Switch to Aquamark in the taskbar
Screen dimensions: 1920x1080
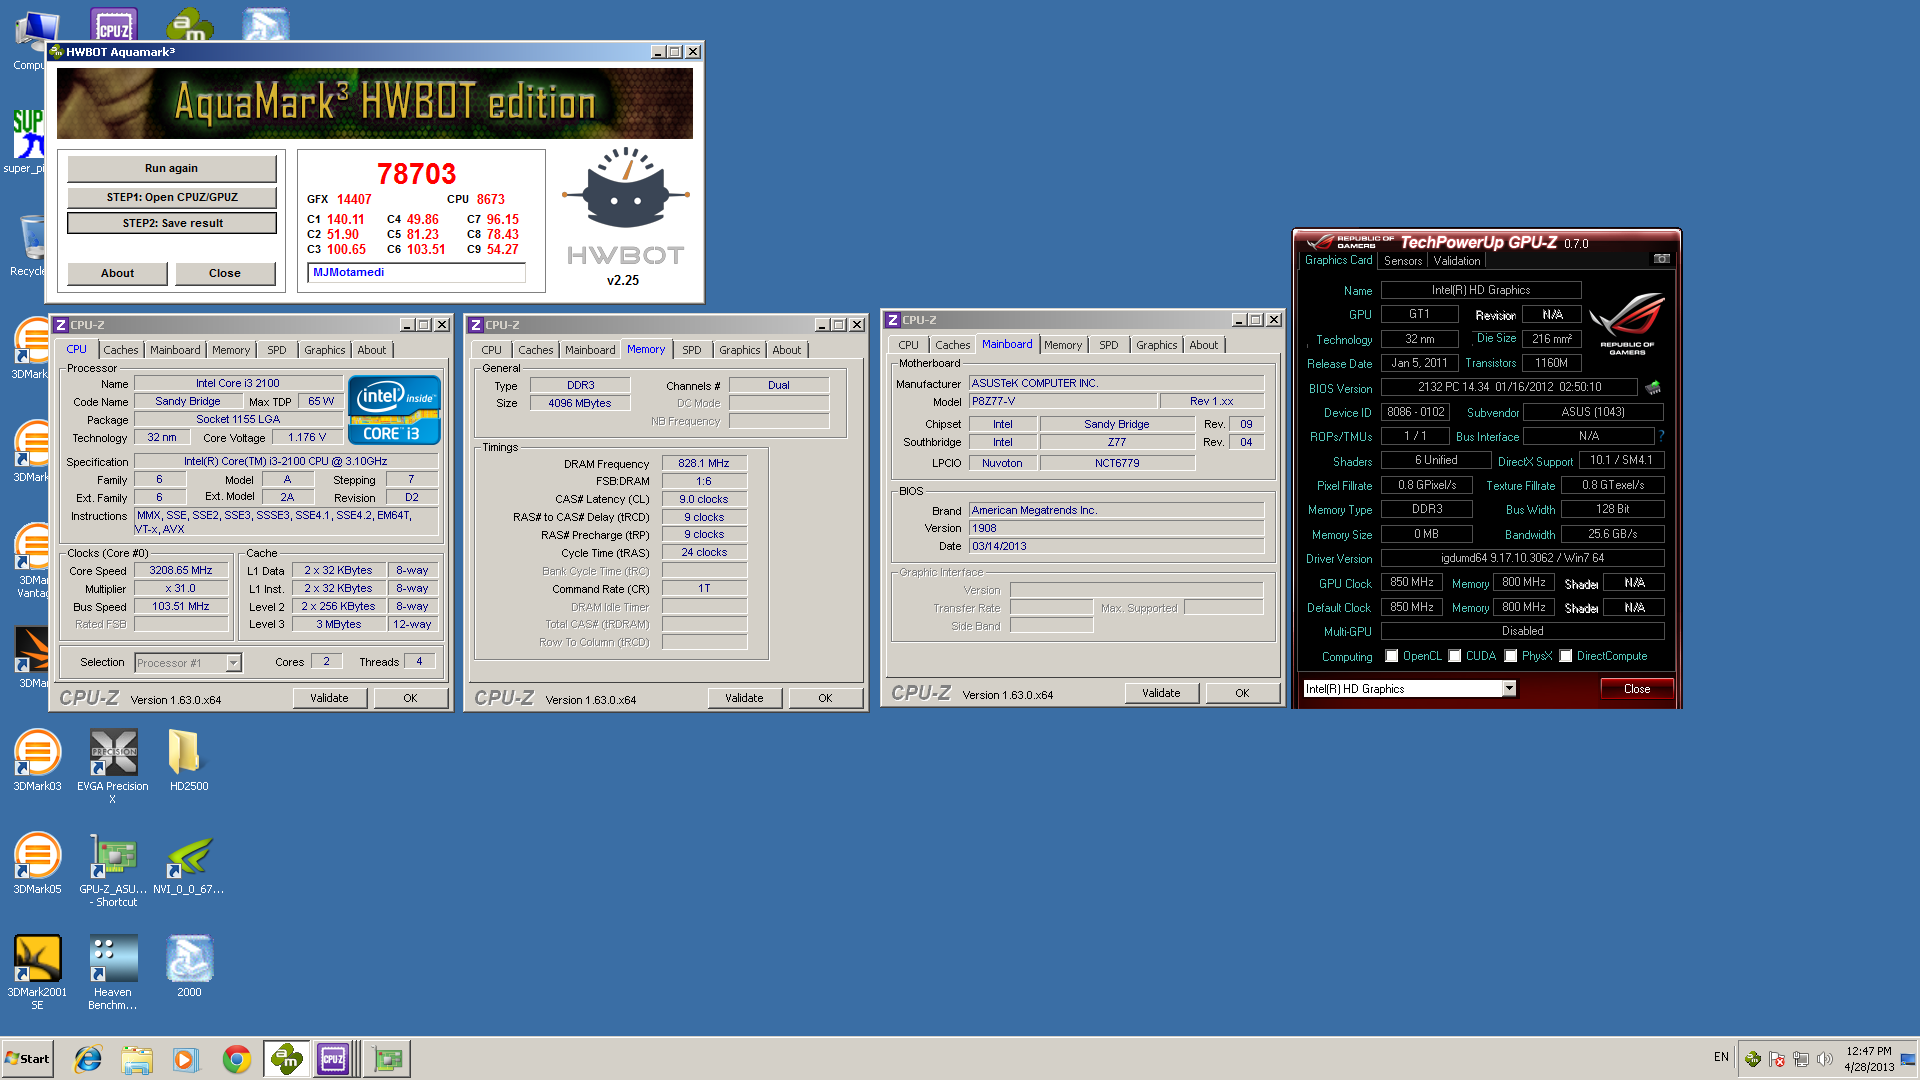click(286, 1059)
